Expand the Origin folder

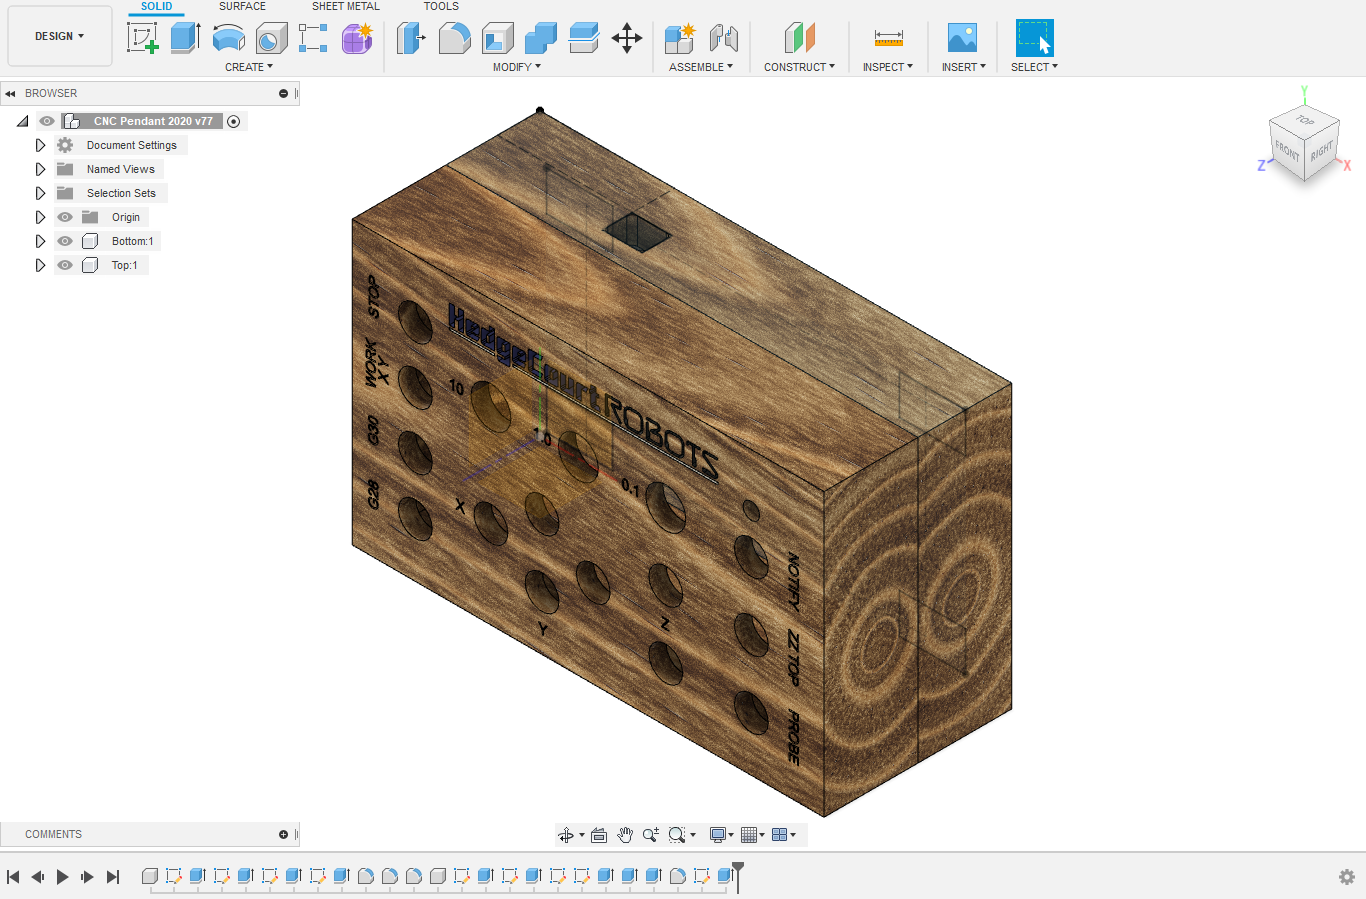(40, 217)
